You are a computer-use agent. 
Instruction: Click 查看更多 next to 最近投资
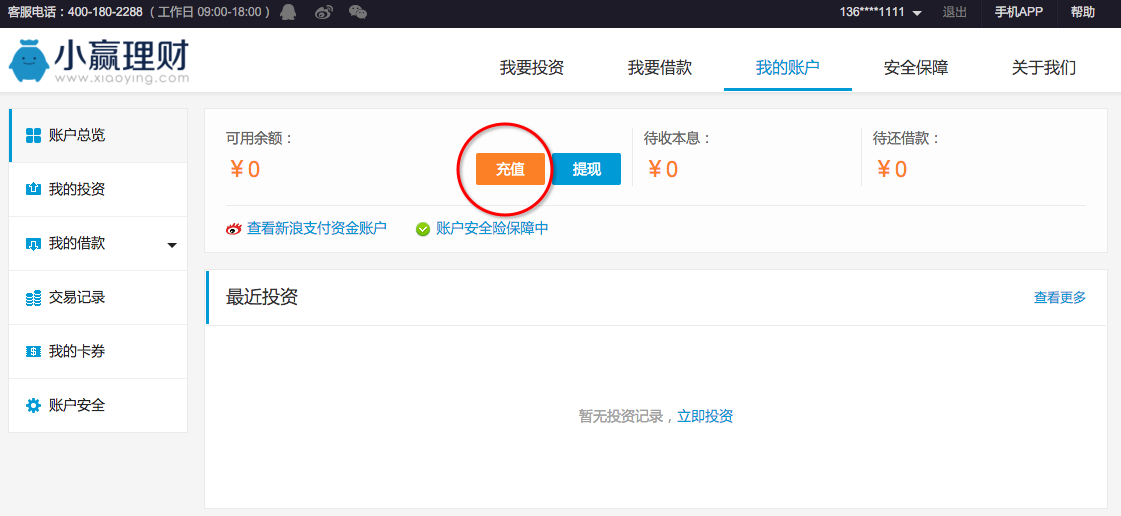[x=1060, y=297]
